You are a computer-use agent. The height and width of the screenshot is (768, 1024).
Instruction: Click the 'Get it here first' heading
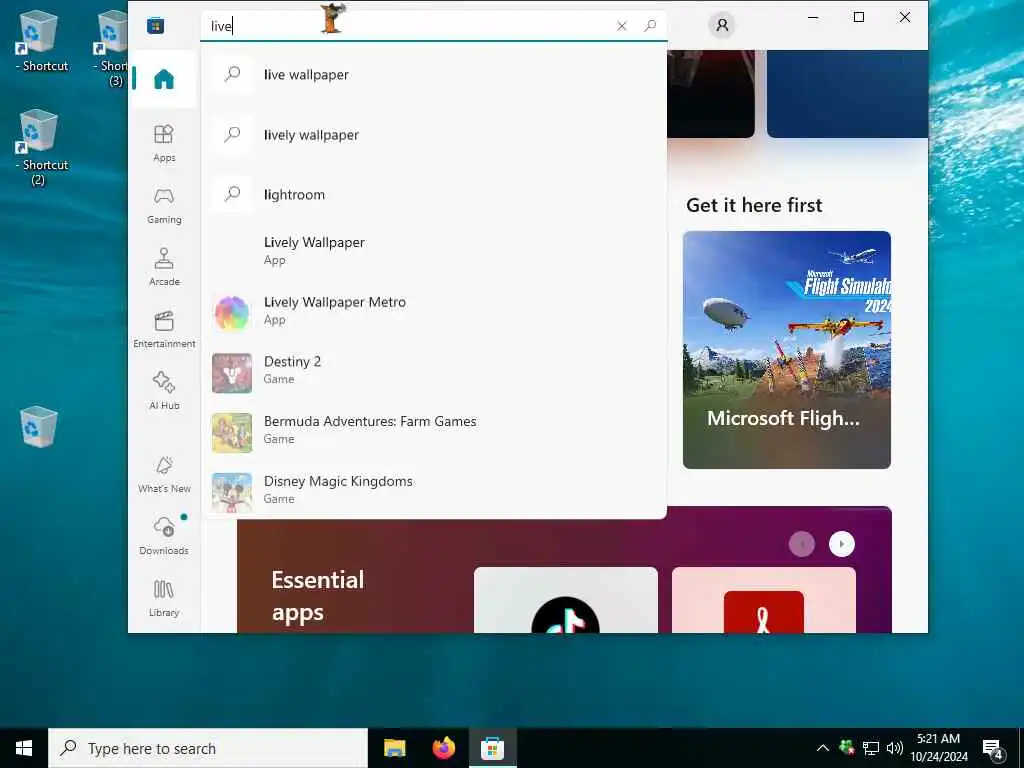coord(754,205)
